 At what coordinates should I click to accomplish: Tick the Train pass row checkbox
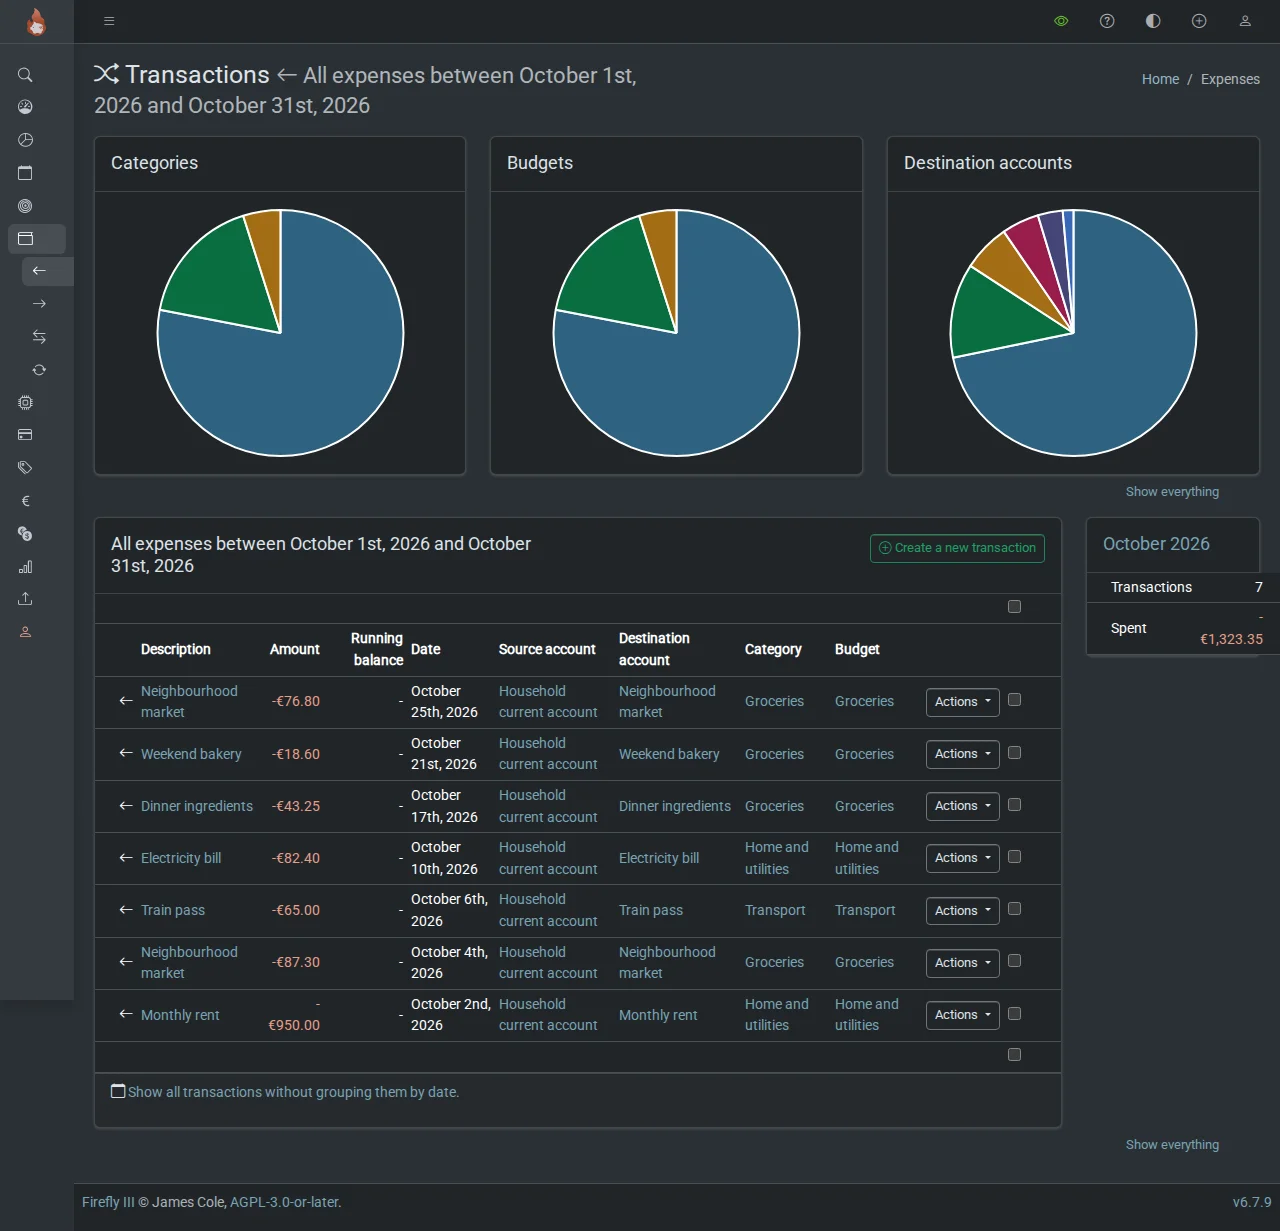pos(1014,909)
